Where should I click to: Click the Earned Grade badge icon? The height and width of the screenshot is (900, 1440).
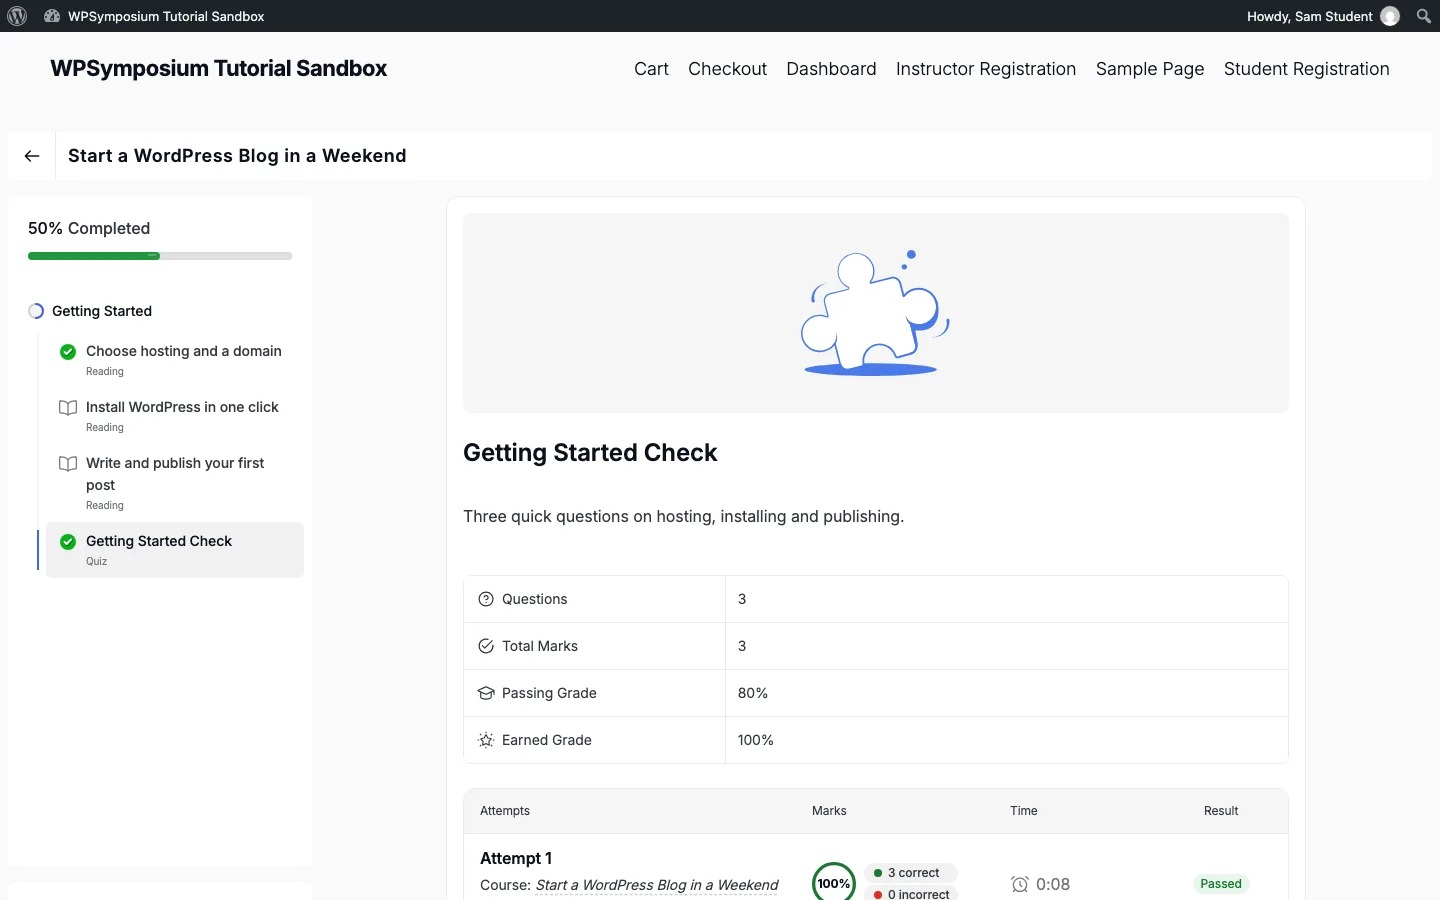click(486, 740)
